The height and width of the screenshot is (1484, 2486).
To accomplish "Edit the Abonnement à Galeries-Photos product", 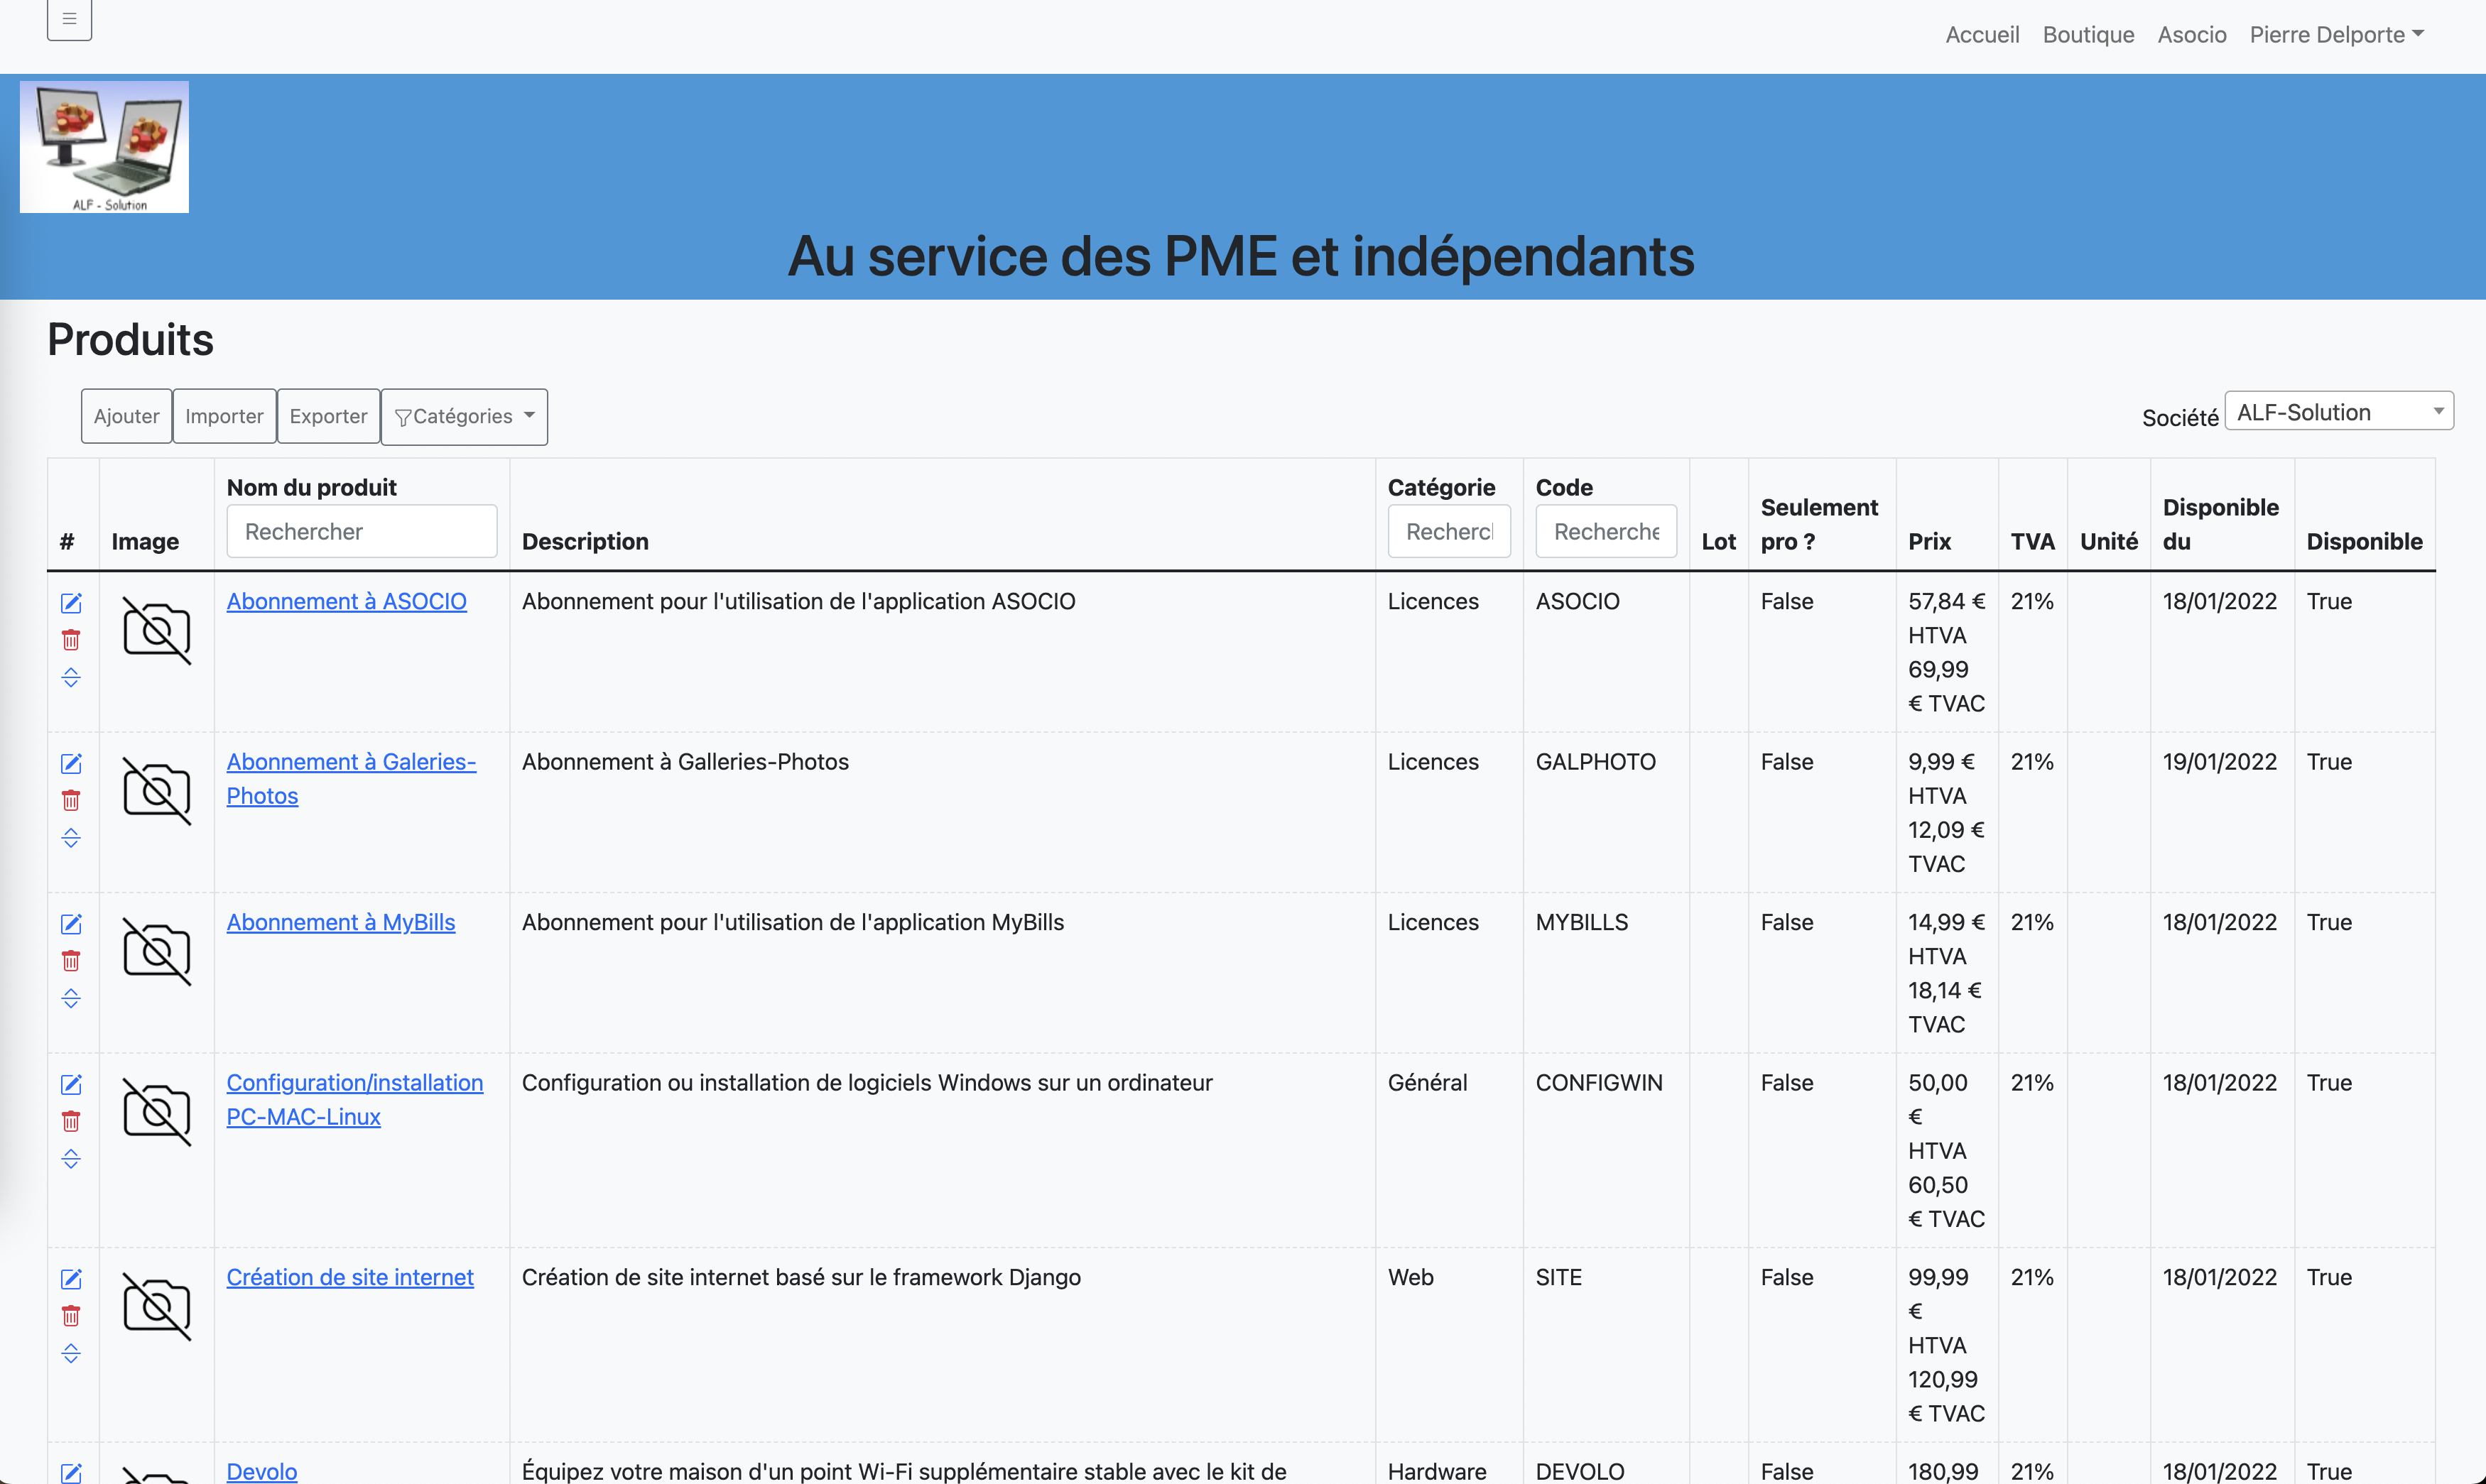I will pyautogui.click(x=71, y=764).
